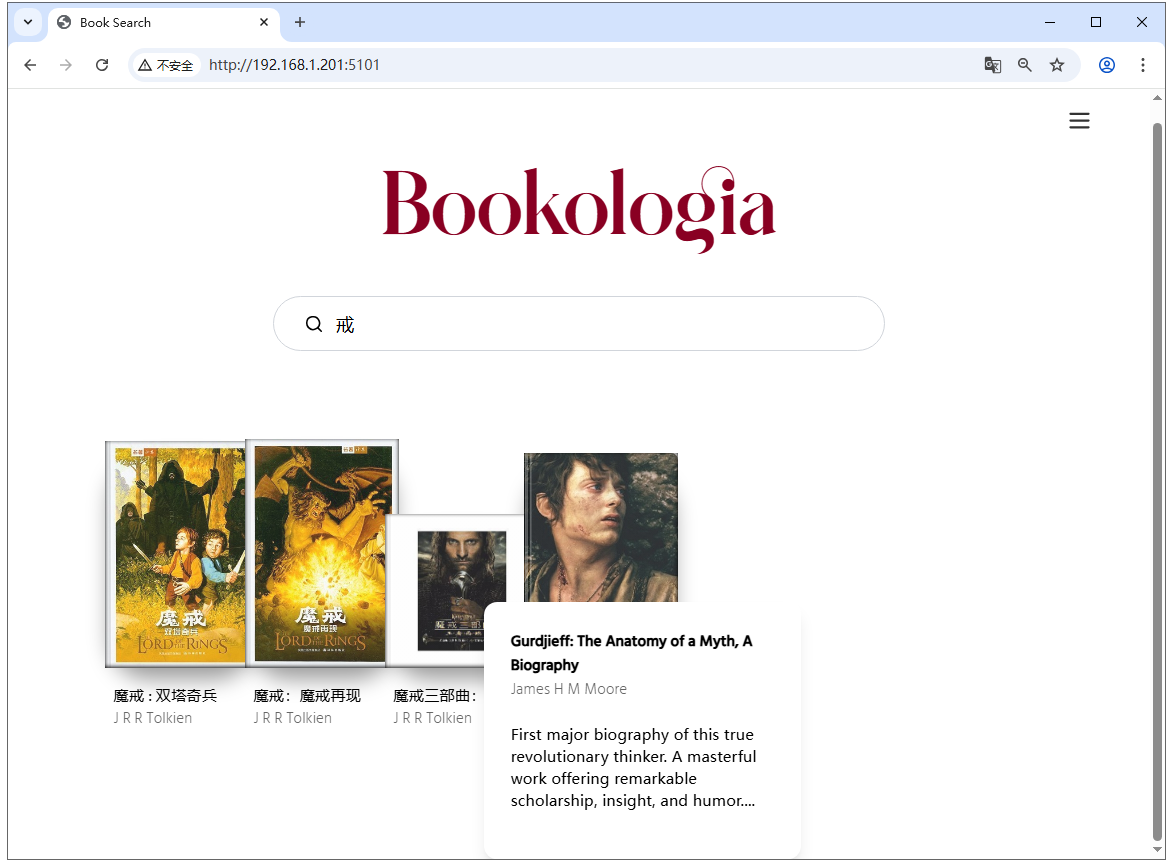Click J R R Tolkien under 魔戒三部曲

pos(432,718)
